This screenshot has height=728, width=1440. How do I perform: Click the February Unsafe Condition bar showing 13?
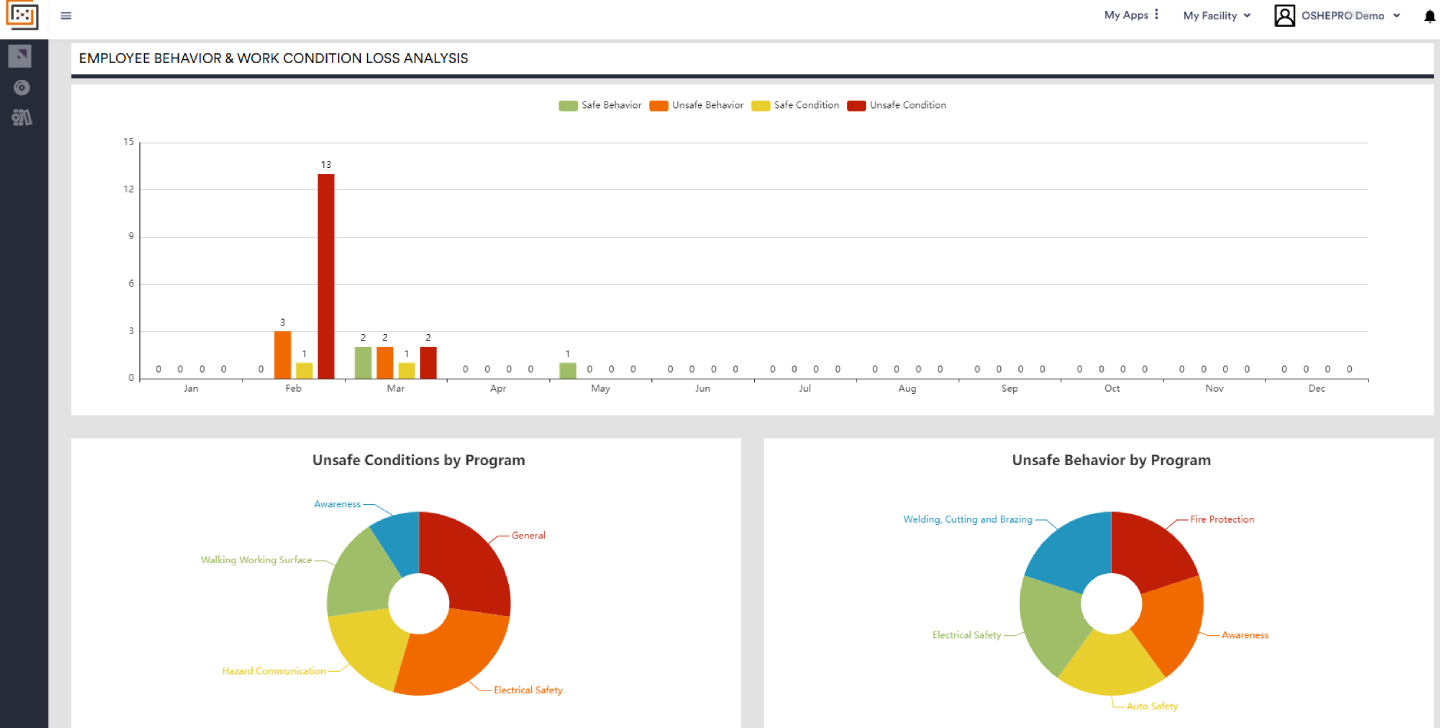(326, 276)
